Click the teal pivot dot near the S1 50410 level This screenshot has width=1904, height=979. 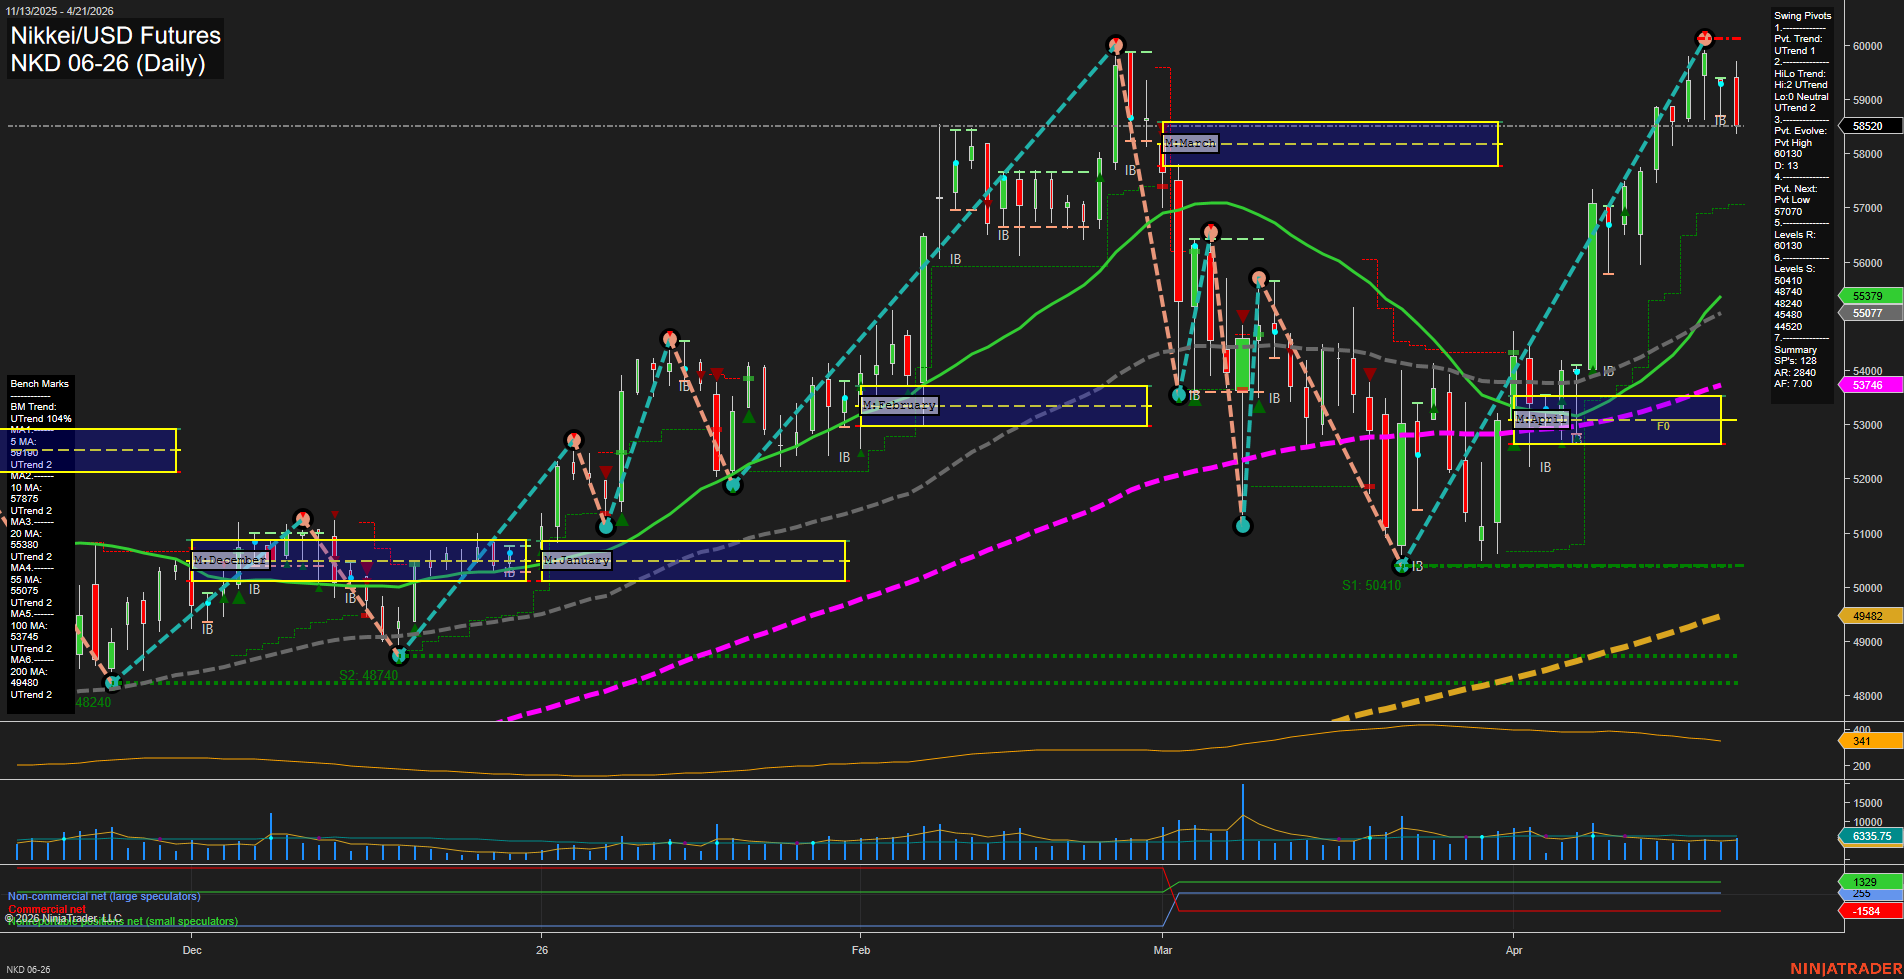1402,566
